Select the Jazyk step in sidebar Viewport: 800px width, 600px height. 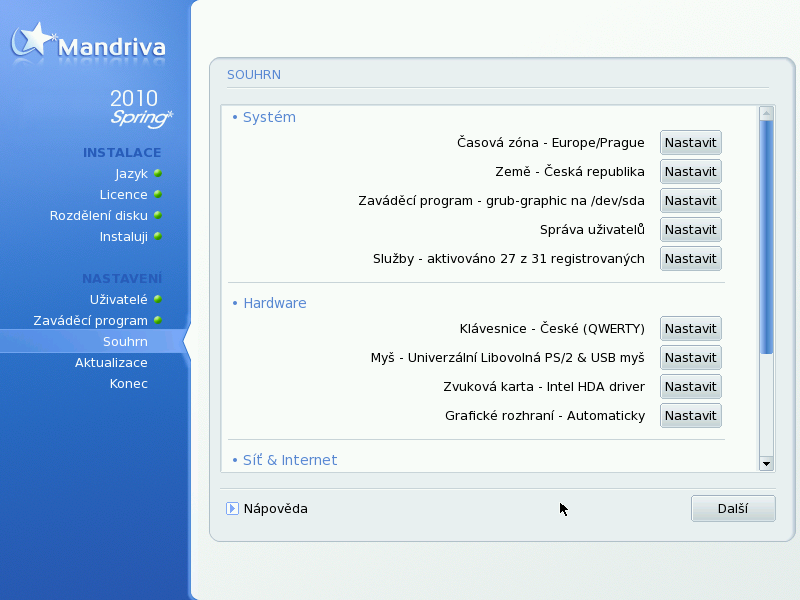pos(131,174)
